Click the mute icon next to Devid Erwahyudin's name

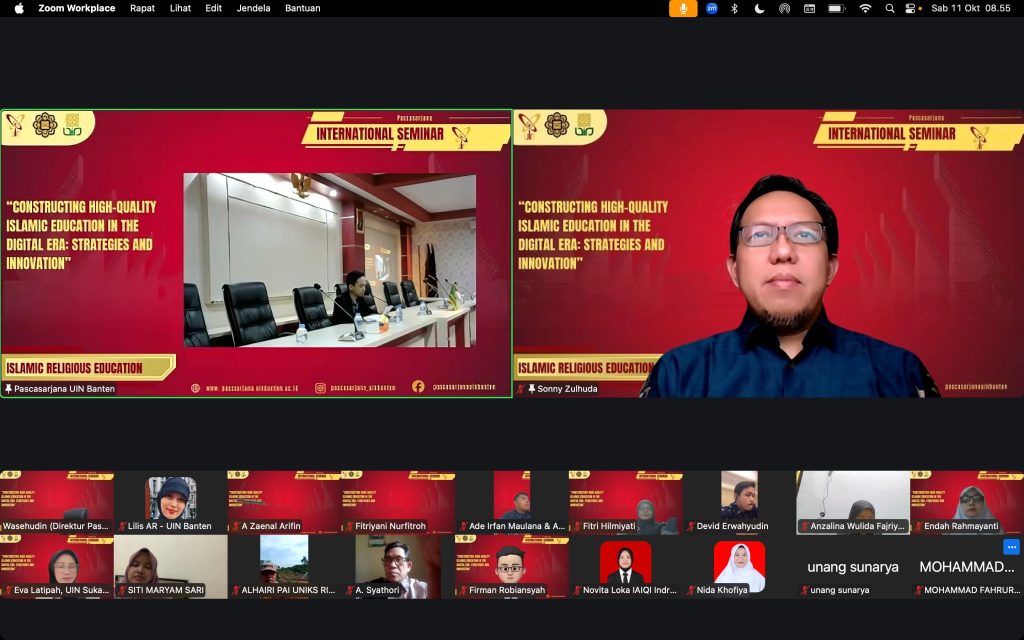click(691, 526)
